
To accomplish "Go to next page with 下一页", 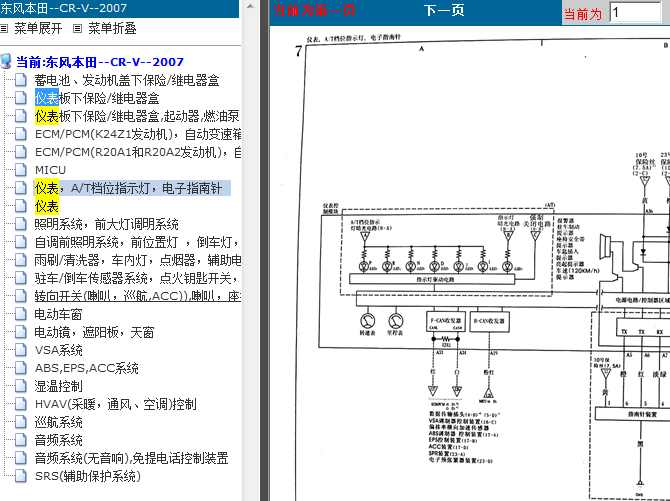I will pyautogui.click(x=444, y=10).
